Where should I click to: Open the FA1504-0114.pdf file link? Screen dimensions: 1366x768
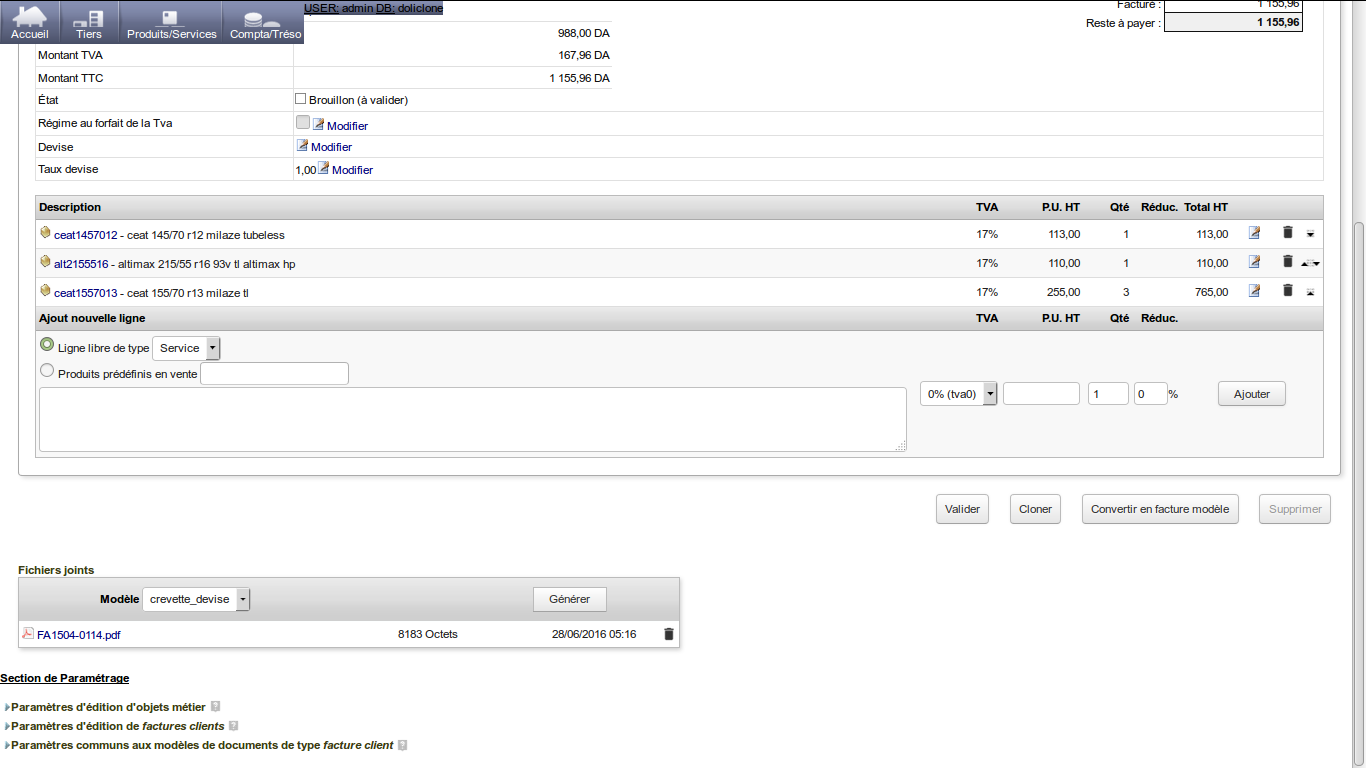point(78,635)
